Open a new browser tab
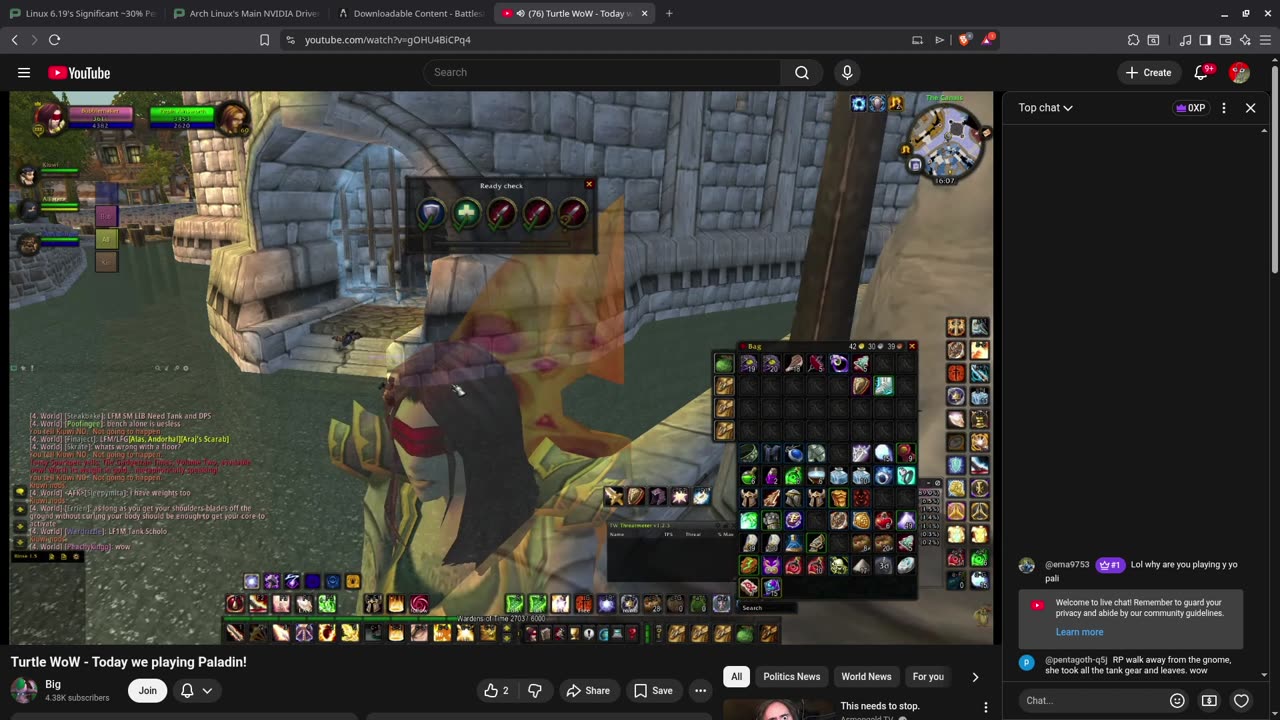 pos(669,13)
